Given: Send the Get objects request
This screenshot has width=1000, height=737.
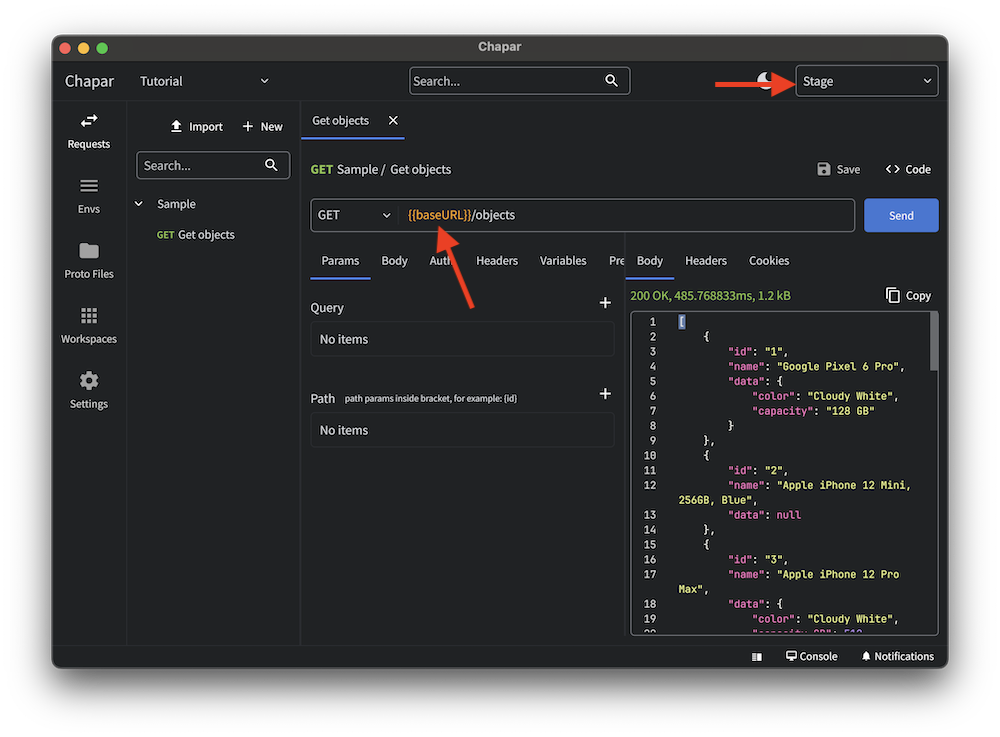Looking at the screenshot, I should [900, 215].
